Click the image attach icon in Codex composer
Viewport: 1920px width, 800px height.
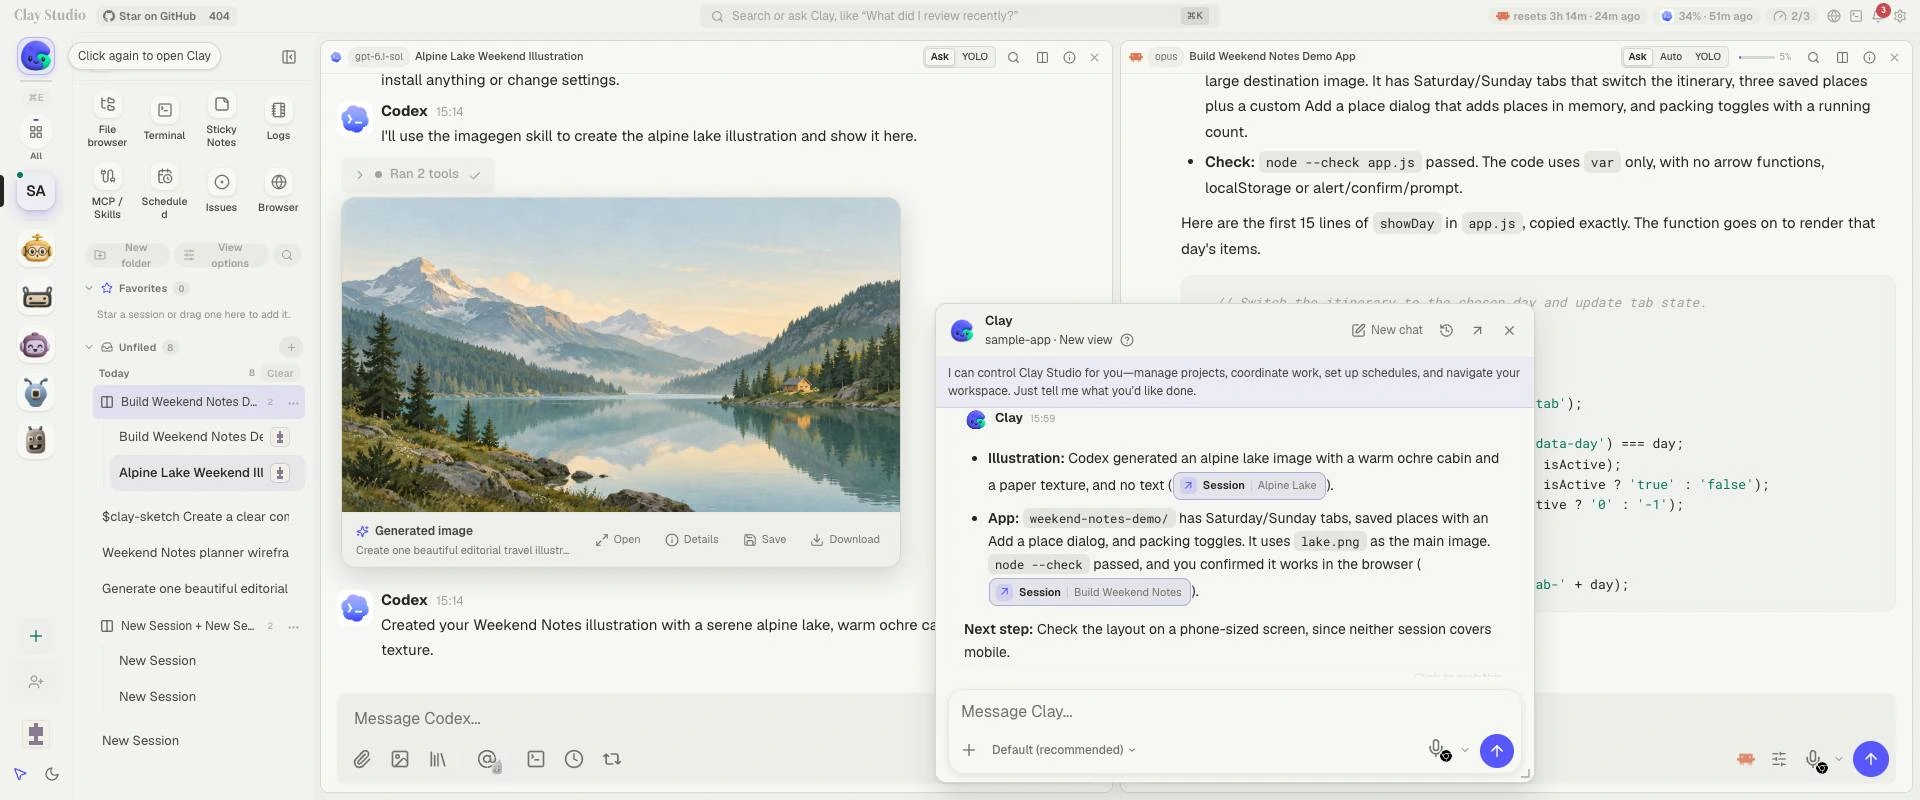(x=400, y=759)
